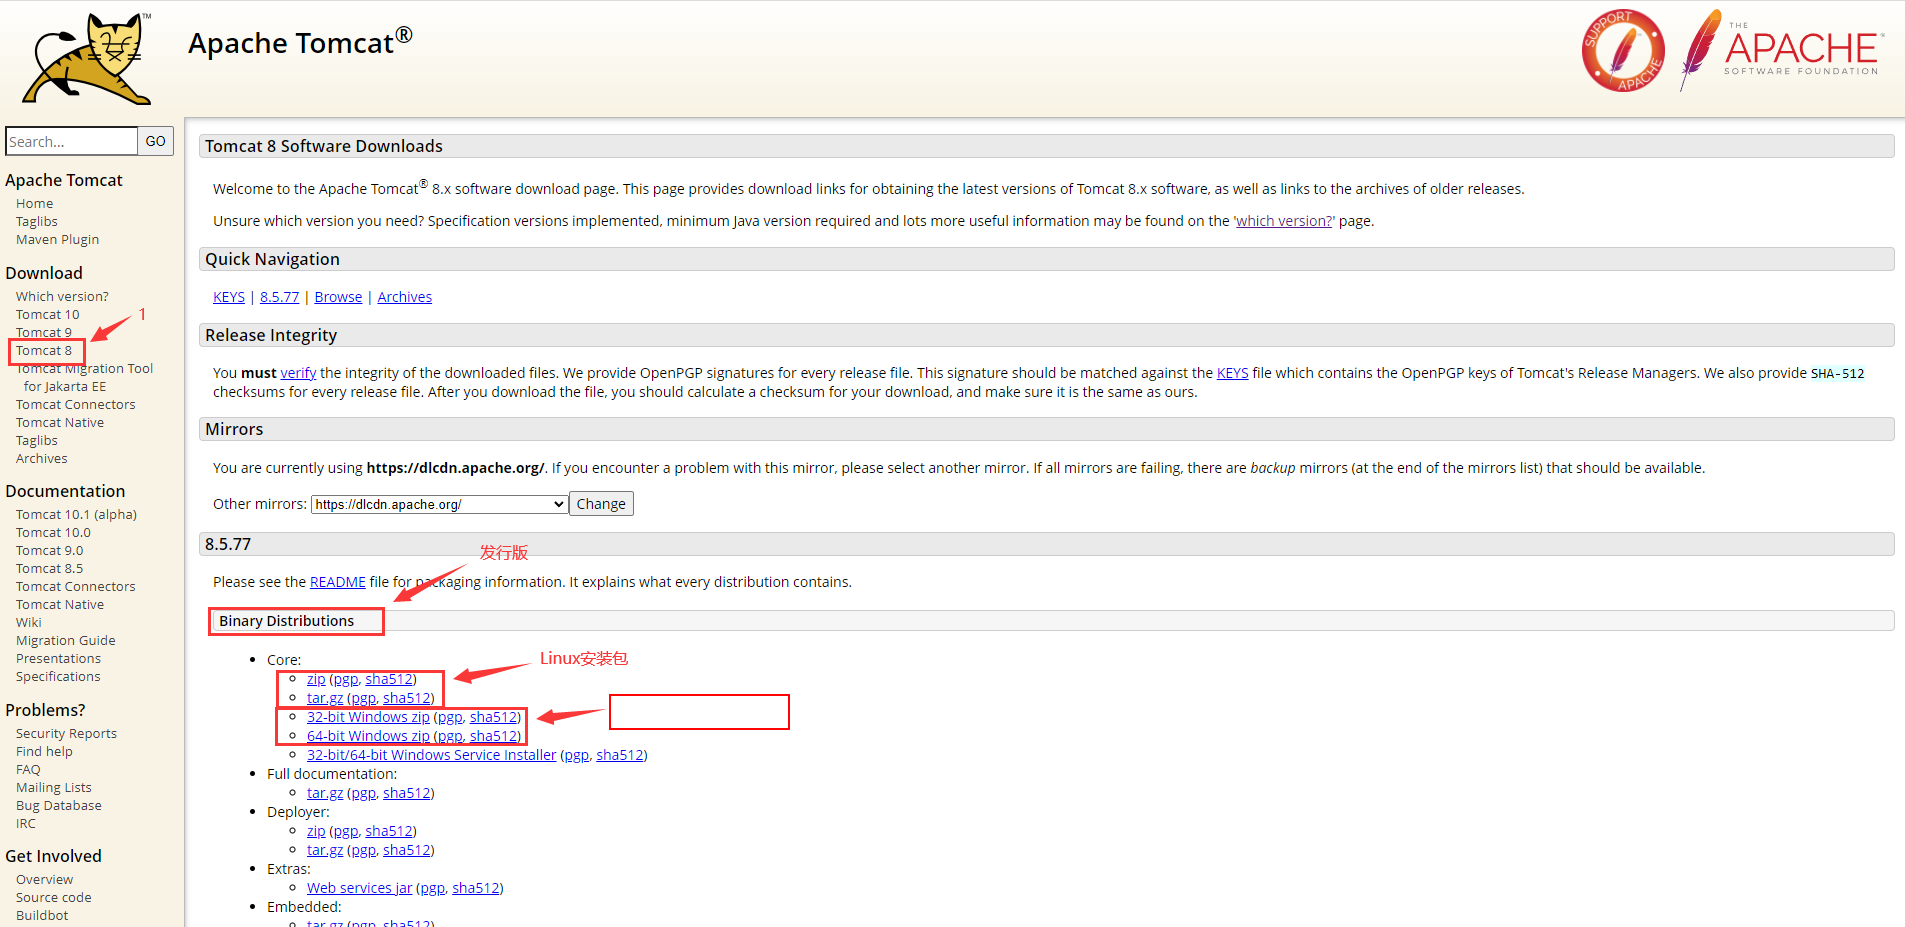Open Tomcat 8.5 documentation link

pos(50,568)
